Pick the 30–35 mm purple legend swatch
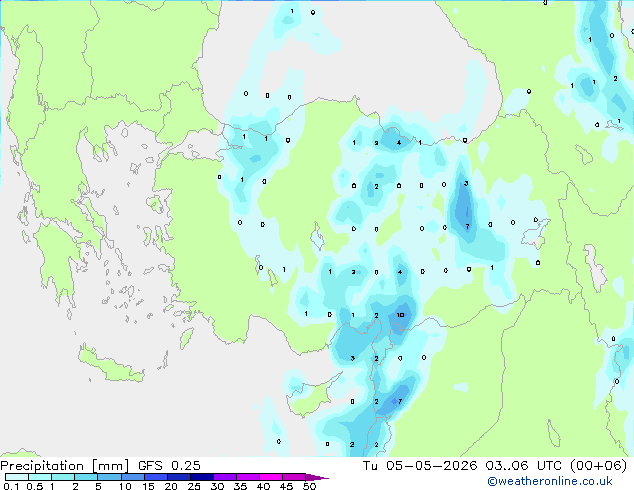 pos(225,477)
